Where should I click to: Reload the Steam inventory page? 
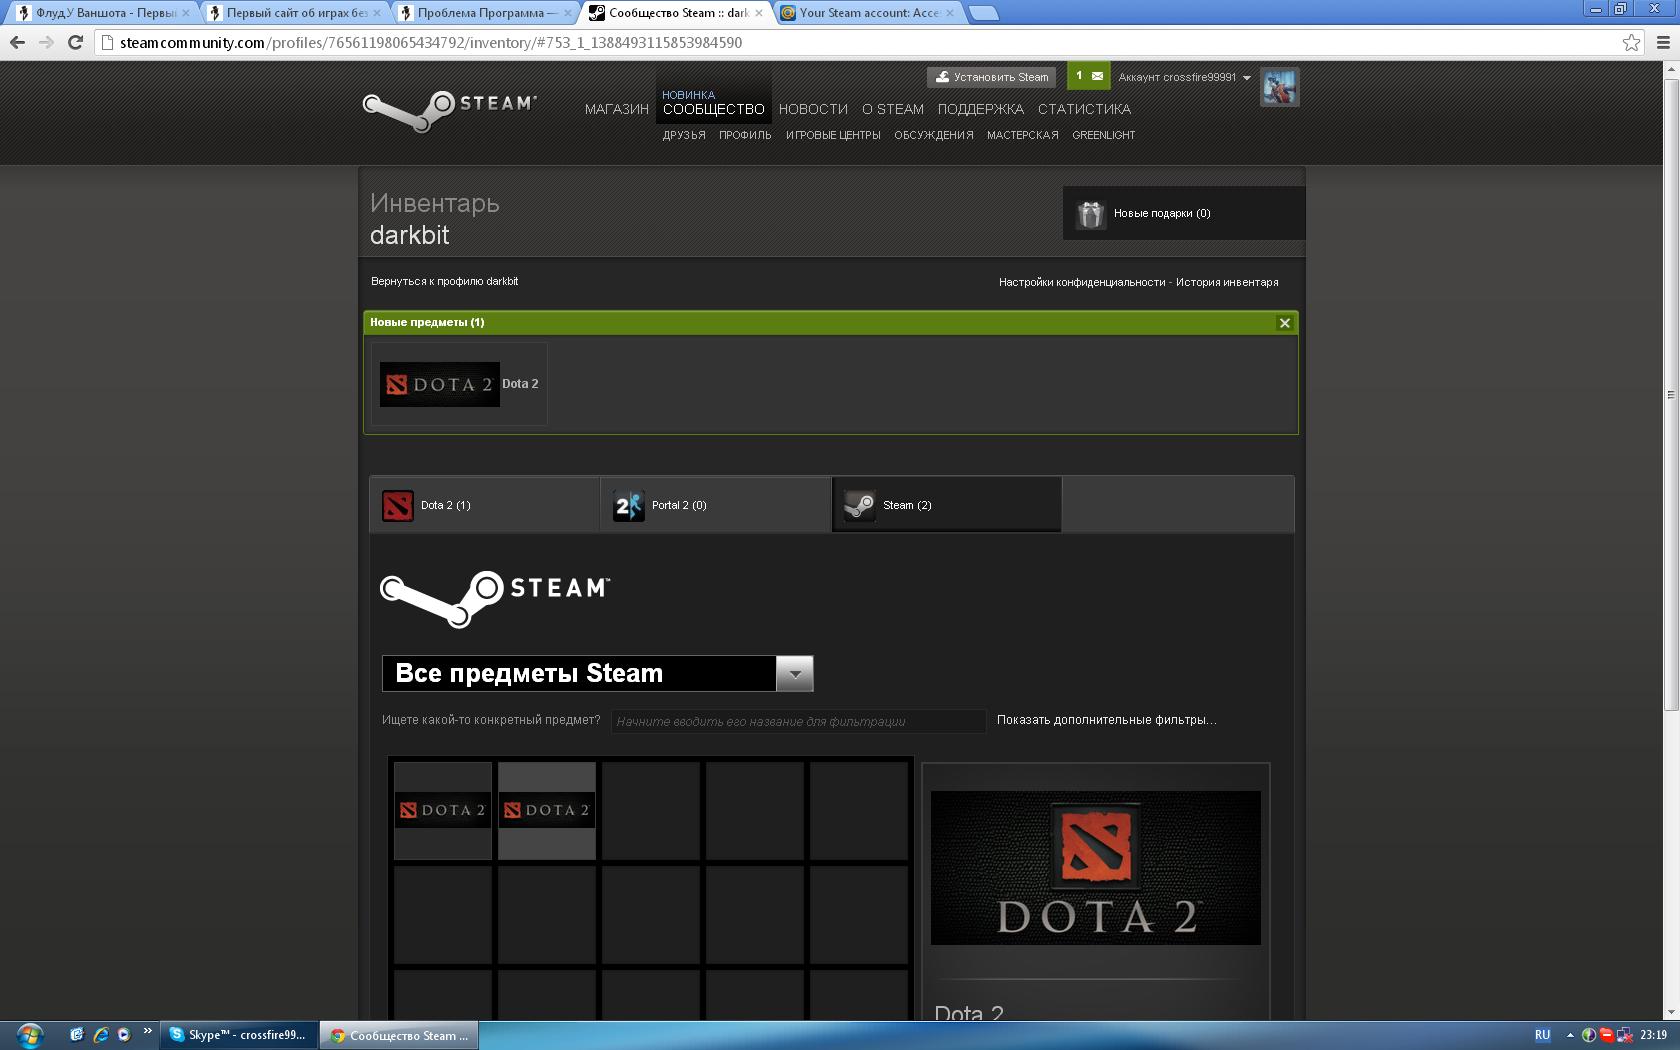[75, 42]
